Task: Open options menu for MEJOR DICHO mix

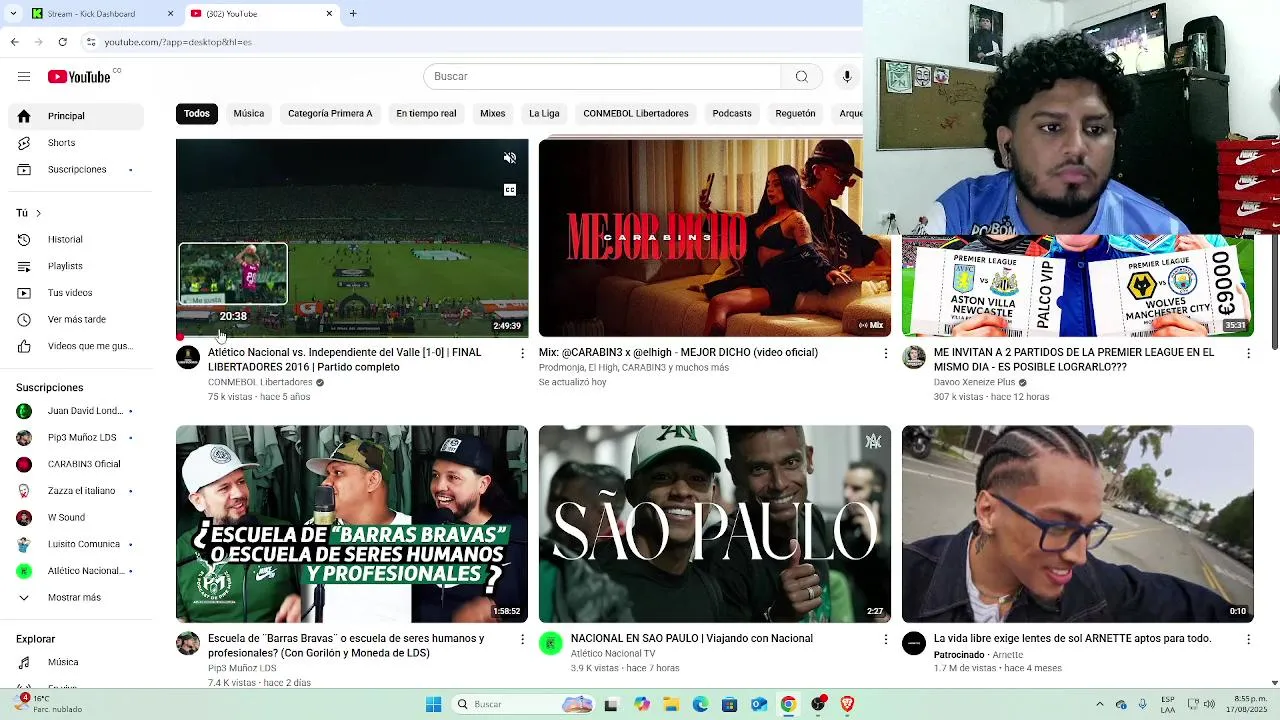Action: coord(885,353)
